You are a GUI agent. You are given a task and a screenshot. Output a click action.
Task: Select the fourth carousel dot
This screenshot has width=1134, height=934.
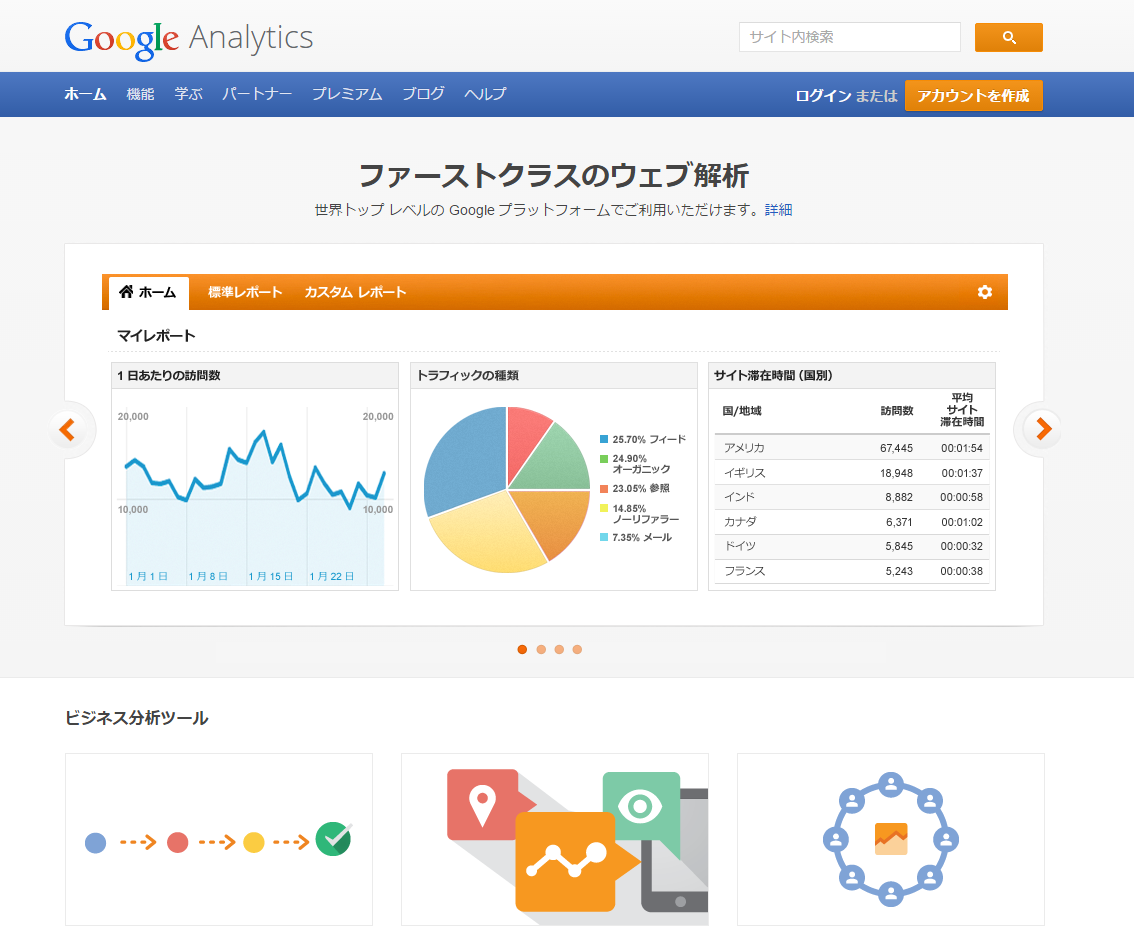[577, 649]
